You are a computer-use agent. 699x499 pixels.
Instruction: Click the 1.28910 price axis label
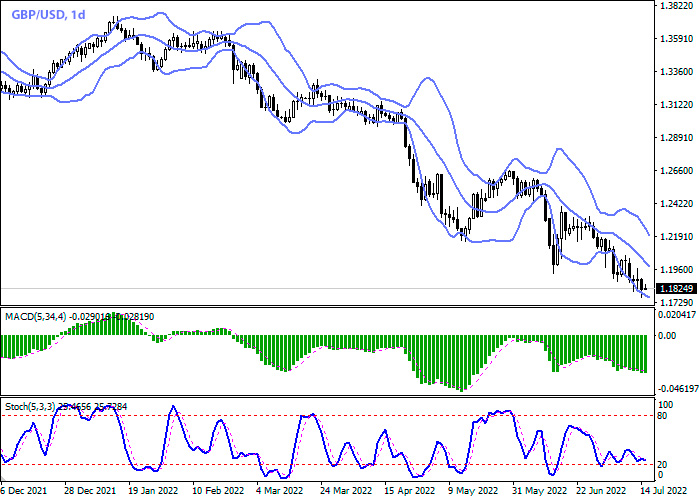click(677, 138)
